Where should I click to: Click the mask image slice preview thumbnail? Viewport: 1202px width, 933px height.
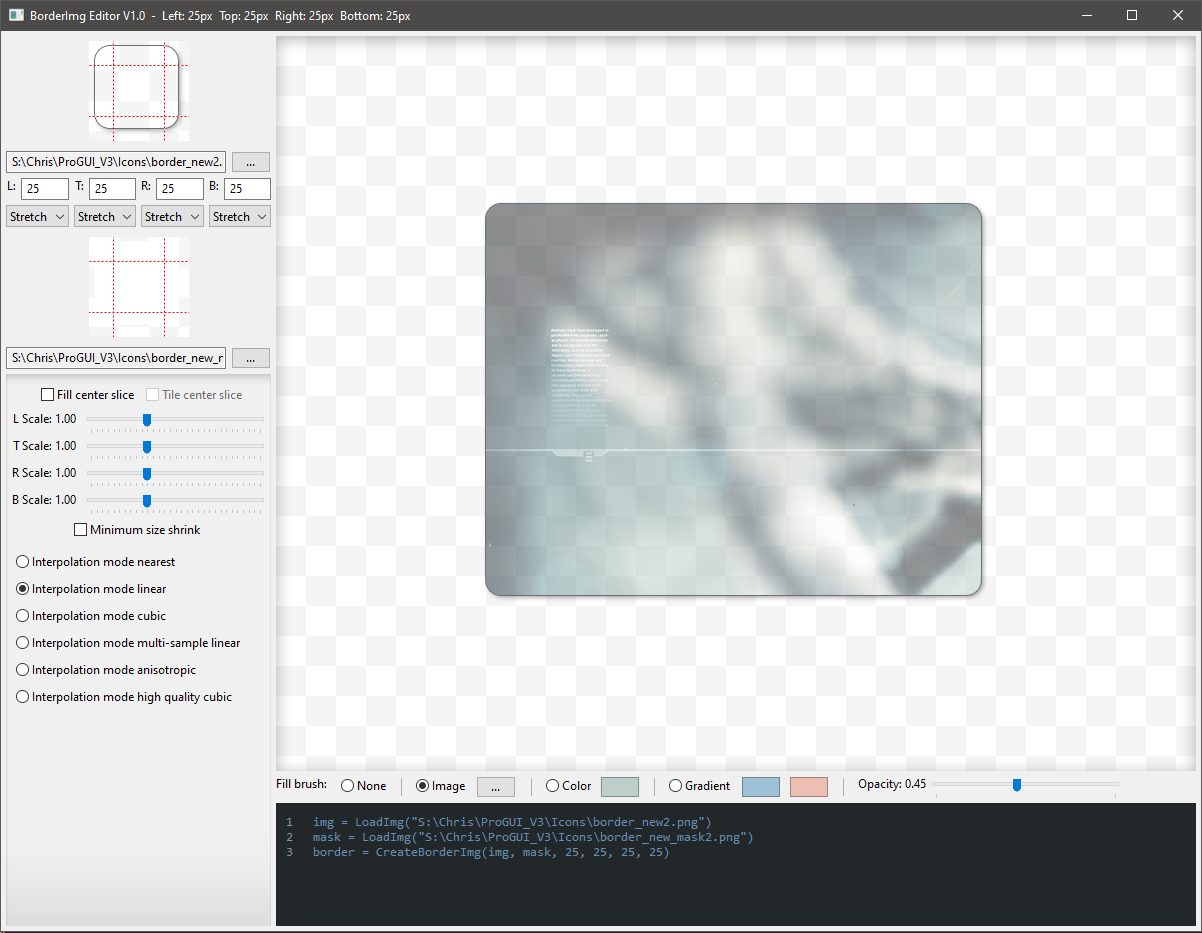click(139, 287)
